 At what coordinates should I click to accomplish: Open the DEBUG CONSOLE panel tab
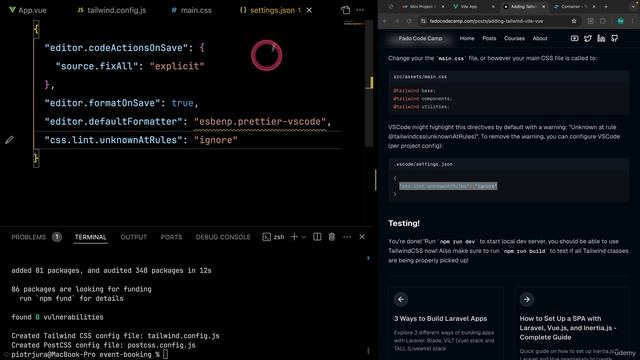tap(223, 237)
